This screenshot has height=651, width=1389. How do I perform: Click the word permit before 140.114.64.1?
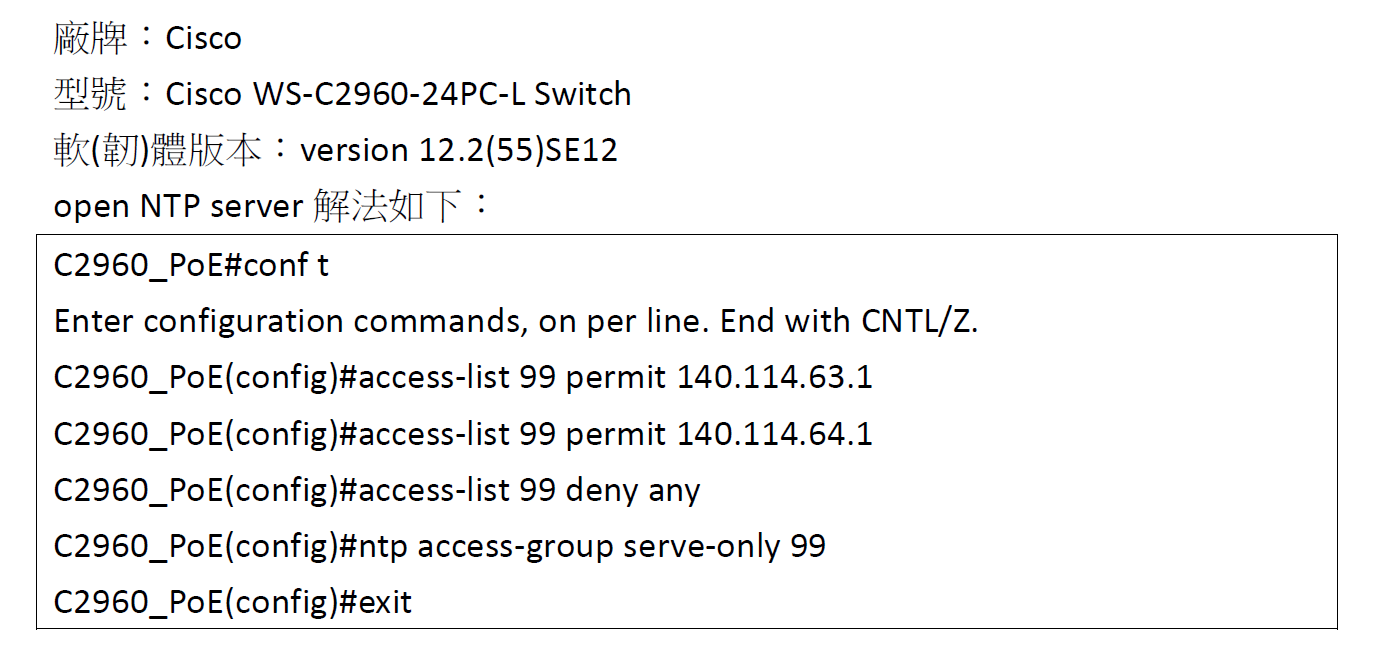tap(616, 434)
